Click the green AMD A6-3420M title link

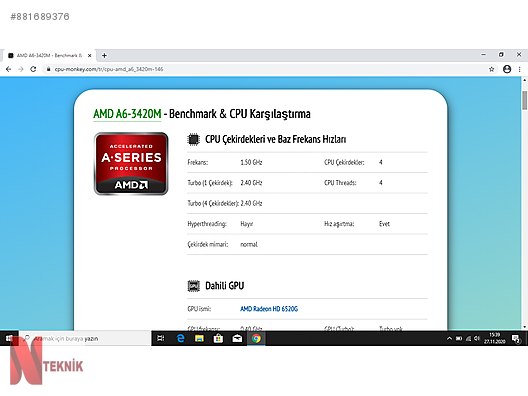click(x=127, y=114)
